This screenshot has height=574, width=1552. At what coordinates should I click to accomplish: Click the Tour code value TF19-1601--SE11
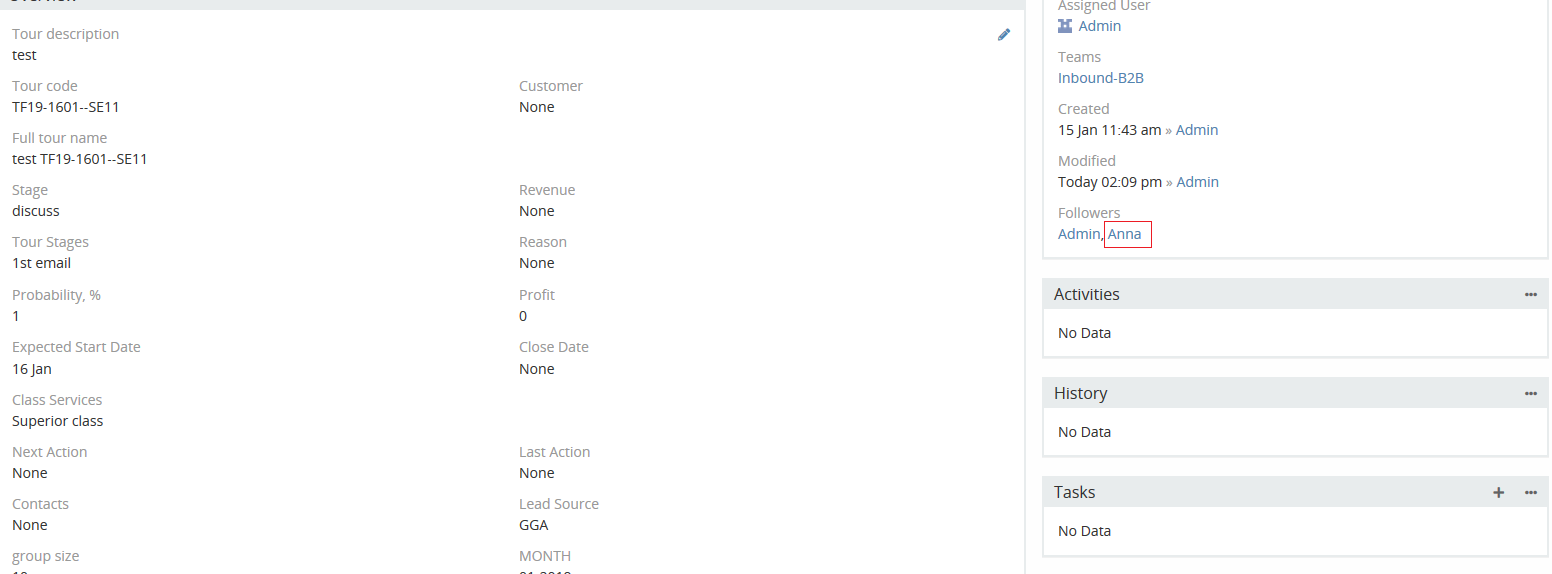tap(65, 107)
